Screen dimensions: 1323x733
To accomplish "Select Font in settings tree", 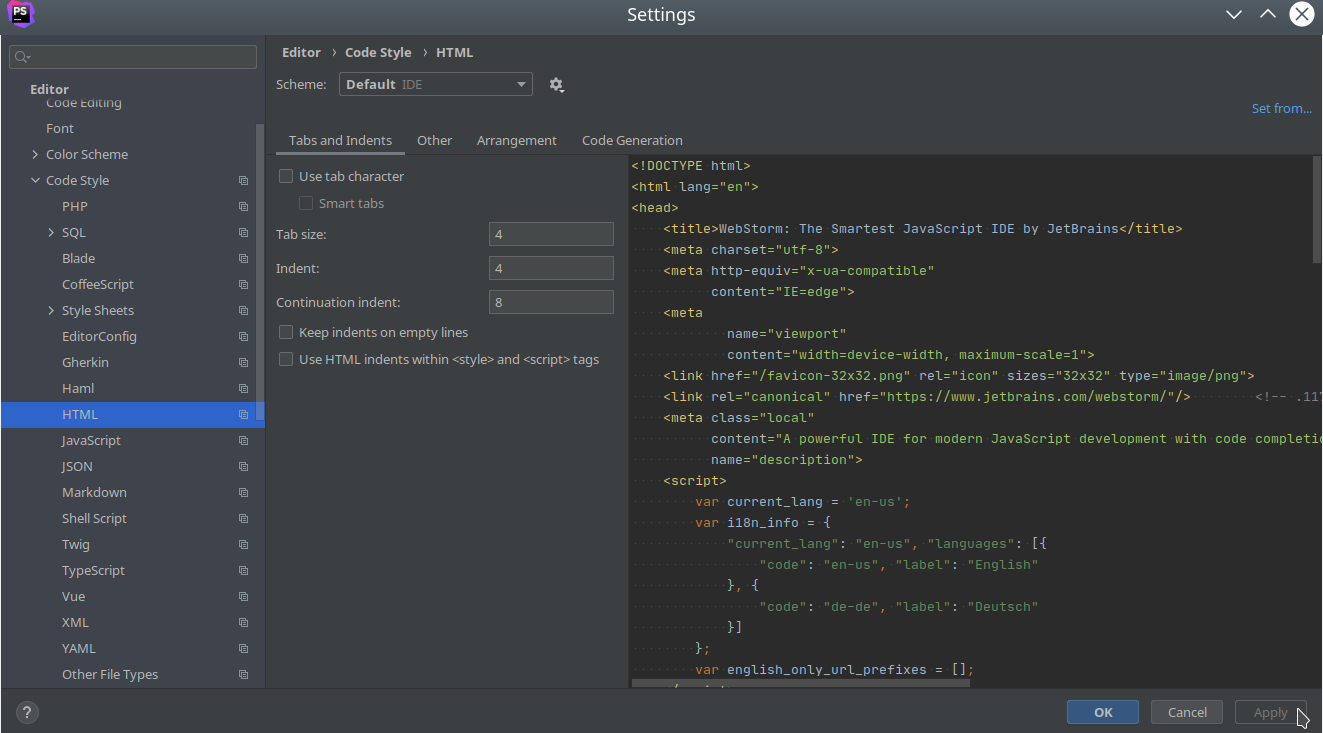I will pyautogui.click(x=60, y=129).
